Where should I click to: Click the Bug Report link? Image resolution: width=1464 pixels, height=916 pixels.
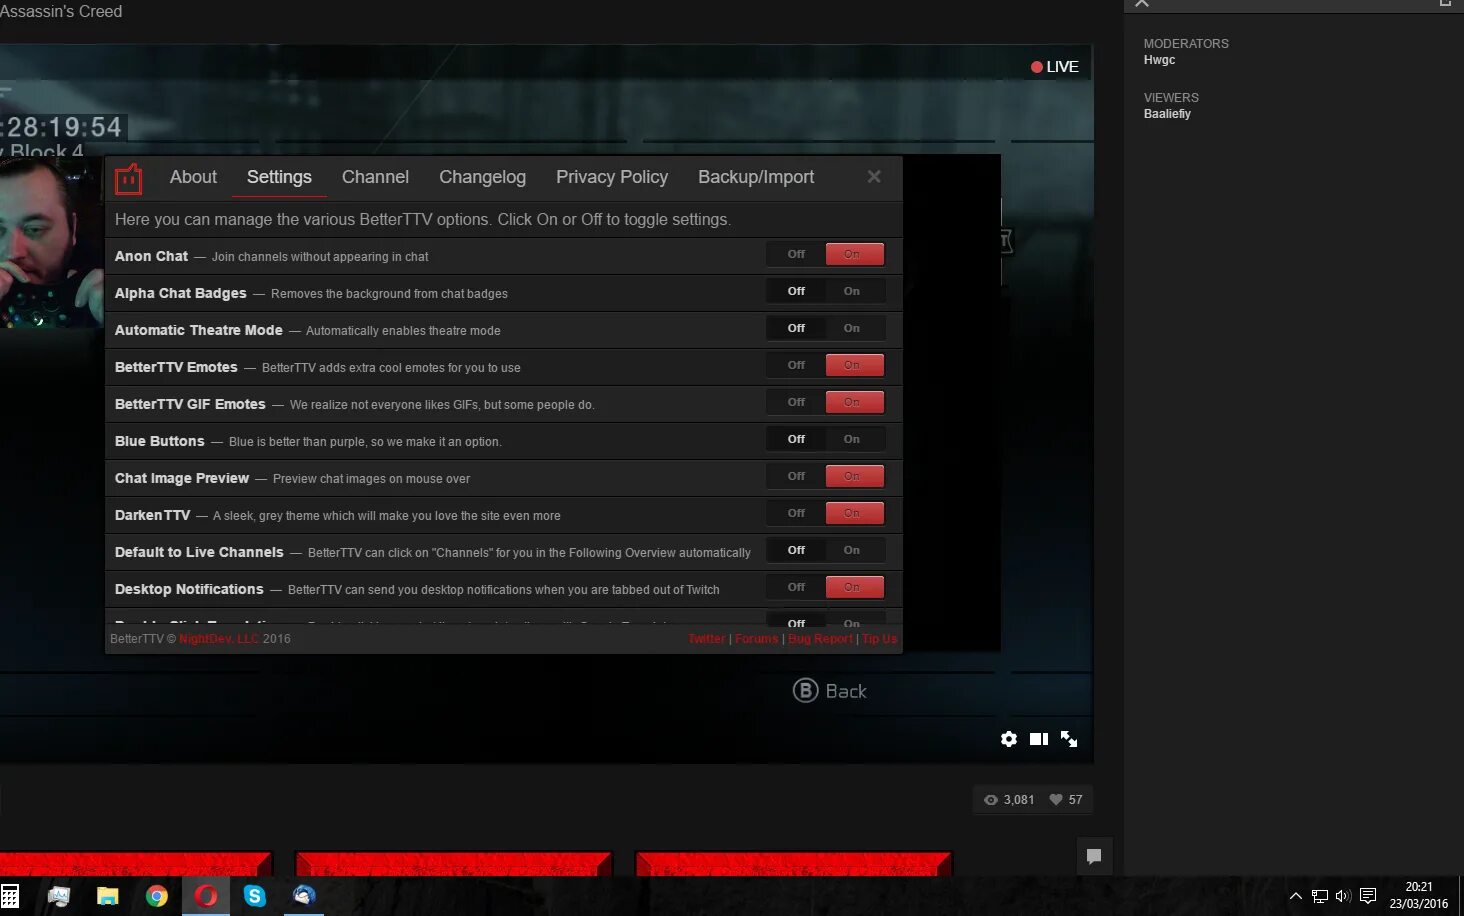tap(820, 638)
